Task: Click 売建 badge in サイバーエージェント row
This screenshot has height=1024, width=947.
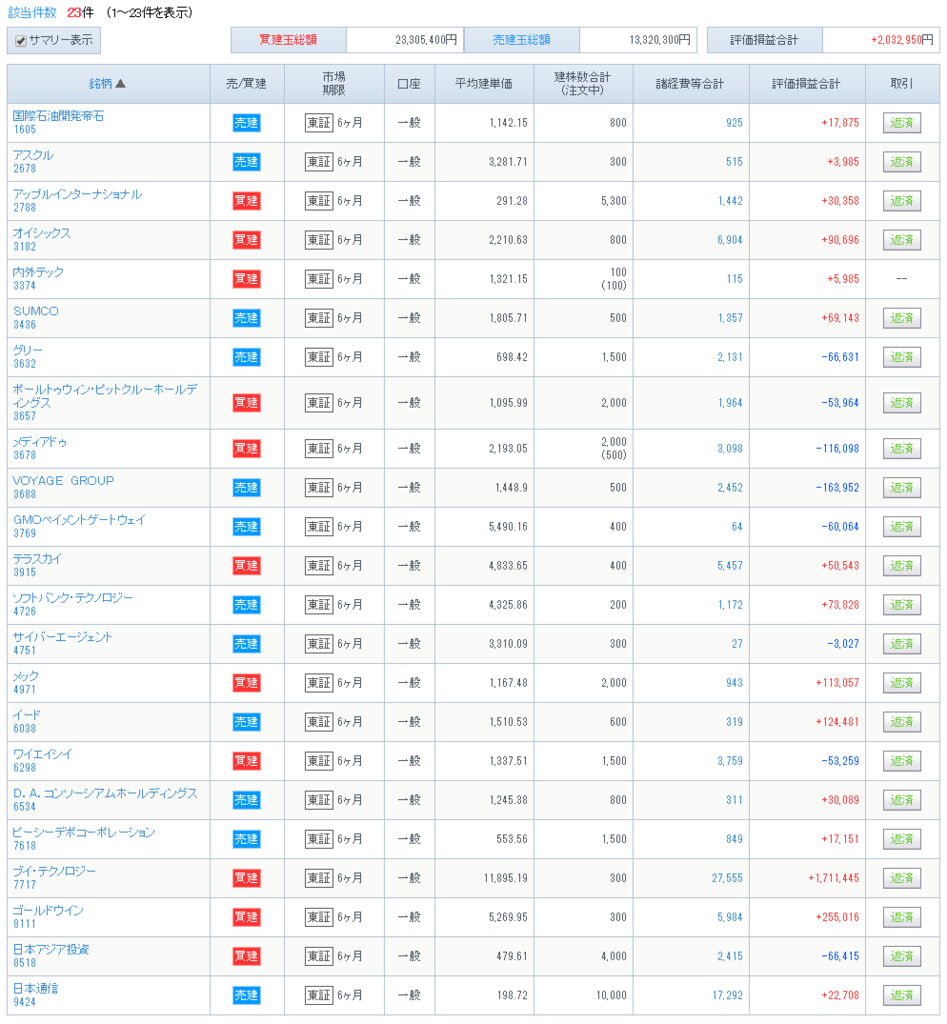Action: tap(246, 644)
